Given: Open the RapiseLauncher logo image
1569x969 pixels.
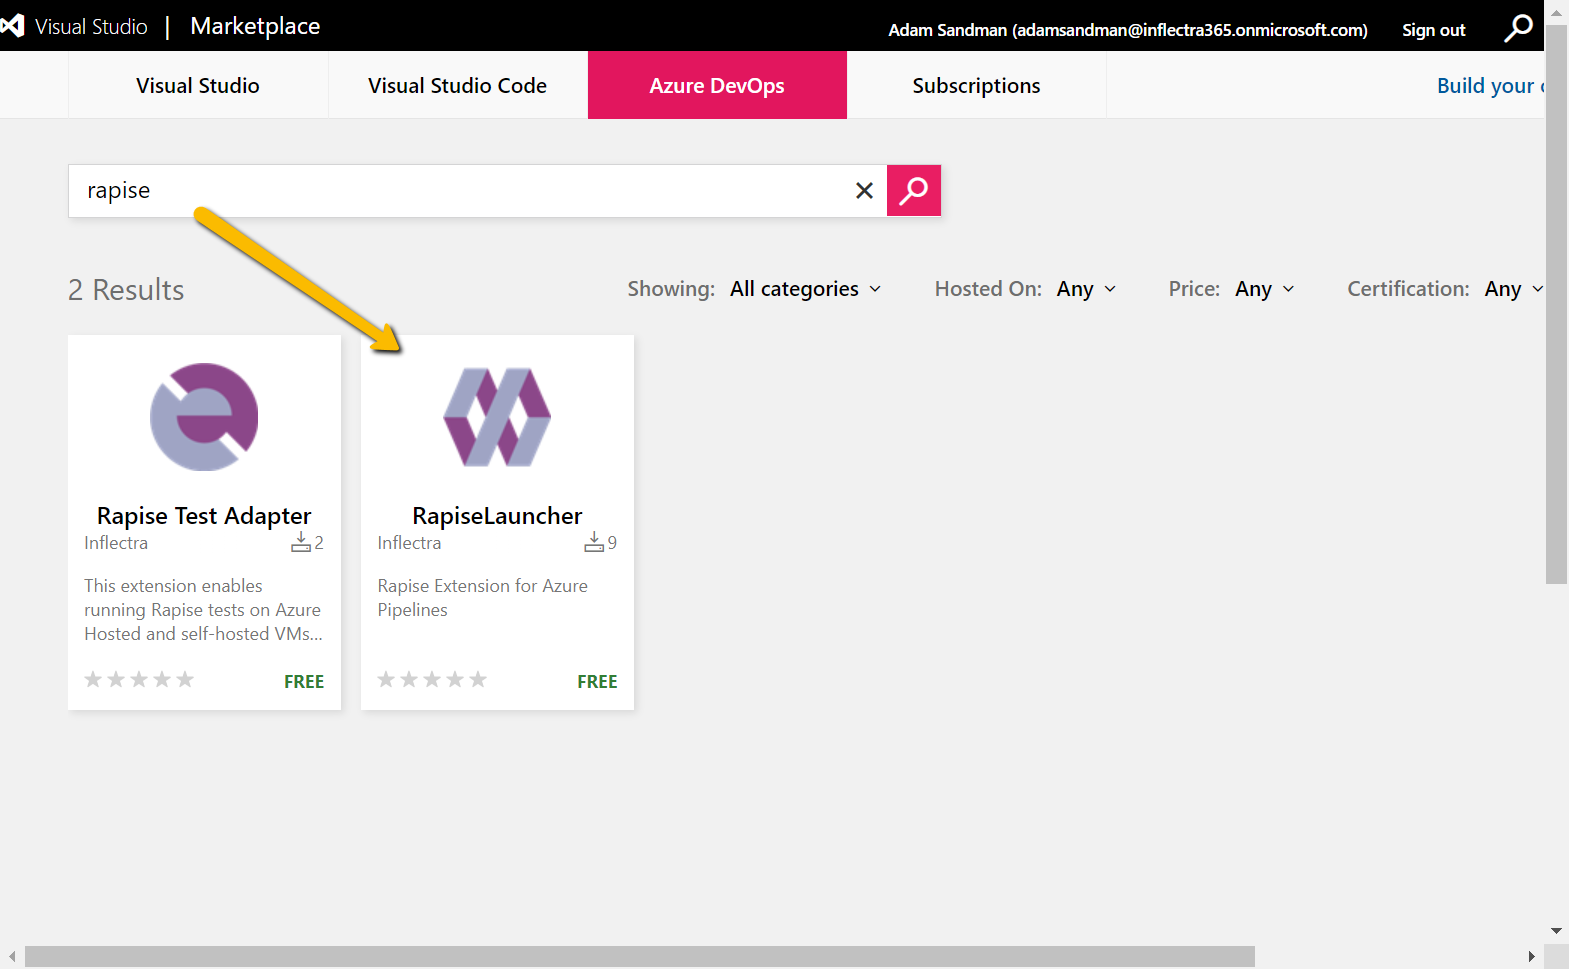Looking at the screenshot, I should click(x=497, y=417).
